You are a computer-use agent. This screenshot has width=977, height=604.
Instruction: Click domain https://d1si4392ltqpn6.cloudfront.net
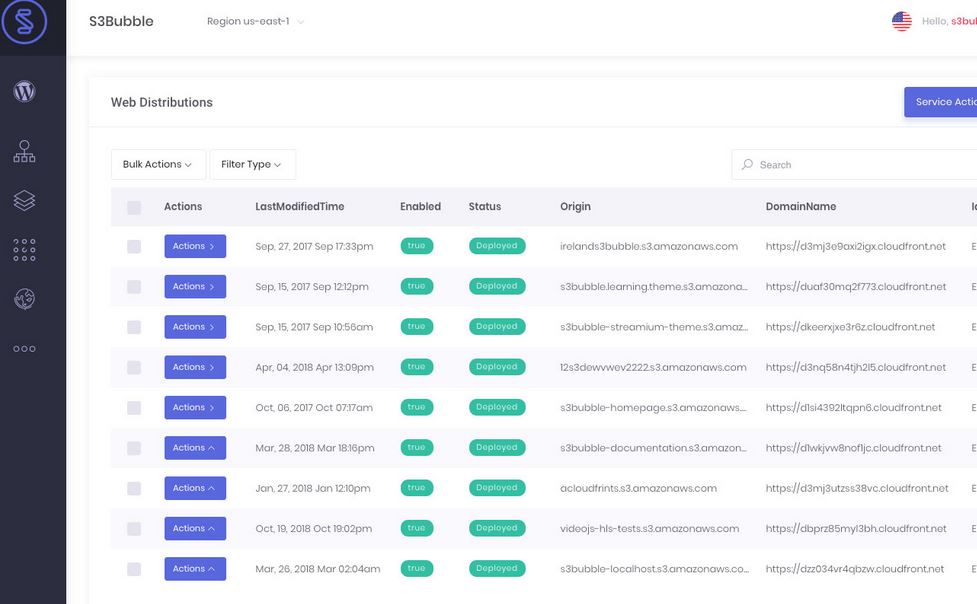[854, 408]
